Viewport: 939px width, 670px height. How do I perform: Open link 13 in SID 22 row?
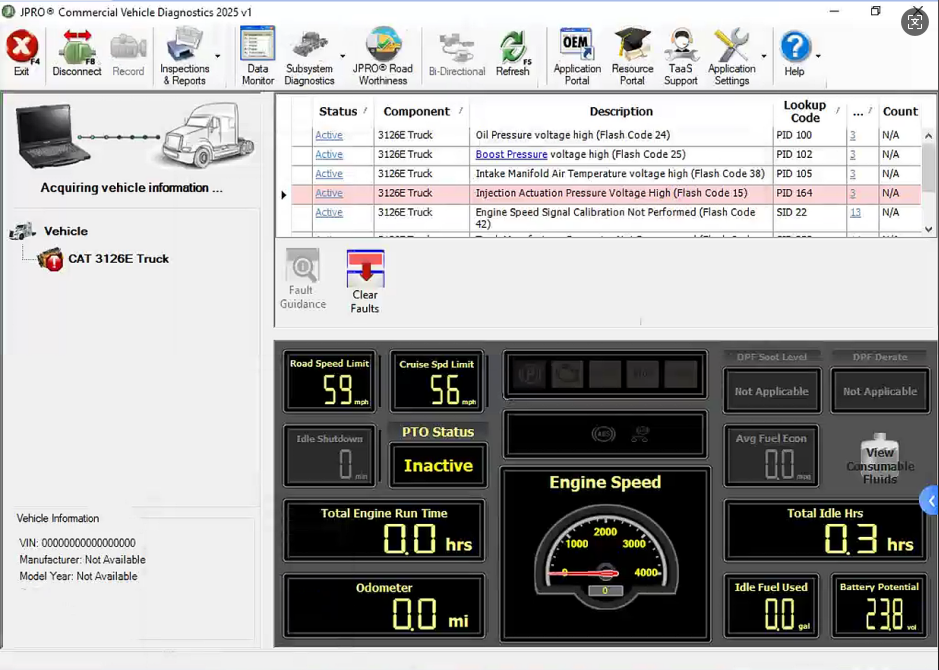coord(855,213)
